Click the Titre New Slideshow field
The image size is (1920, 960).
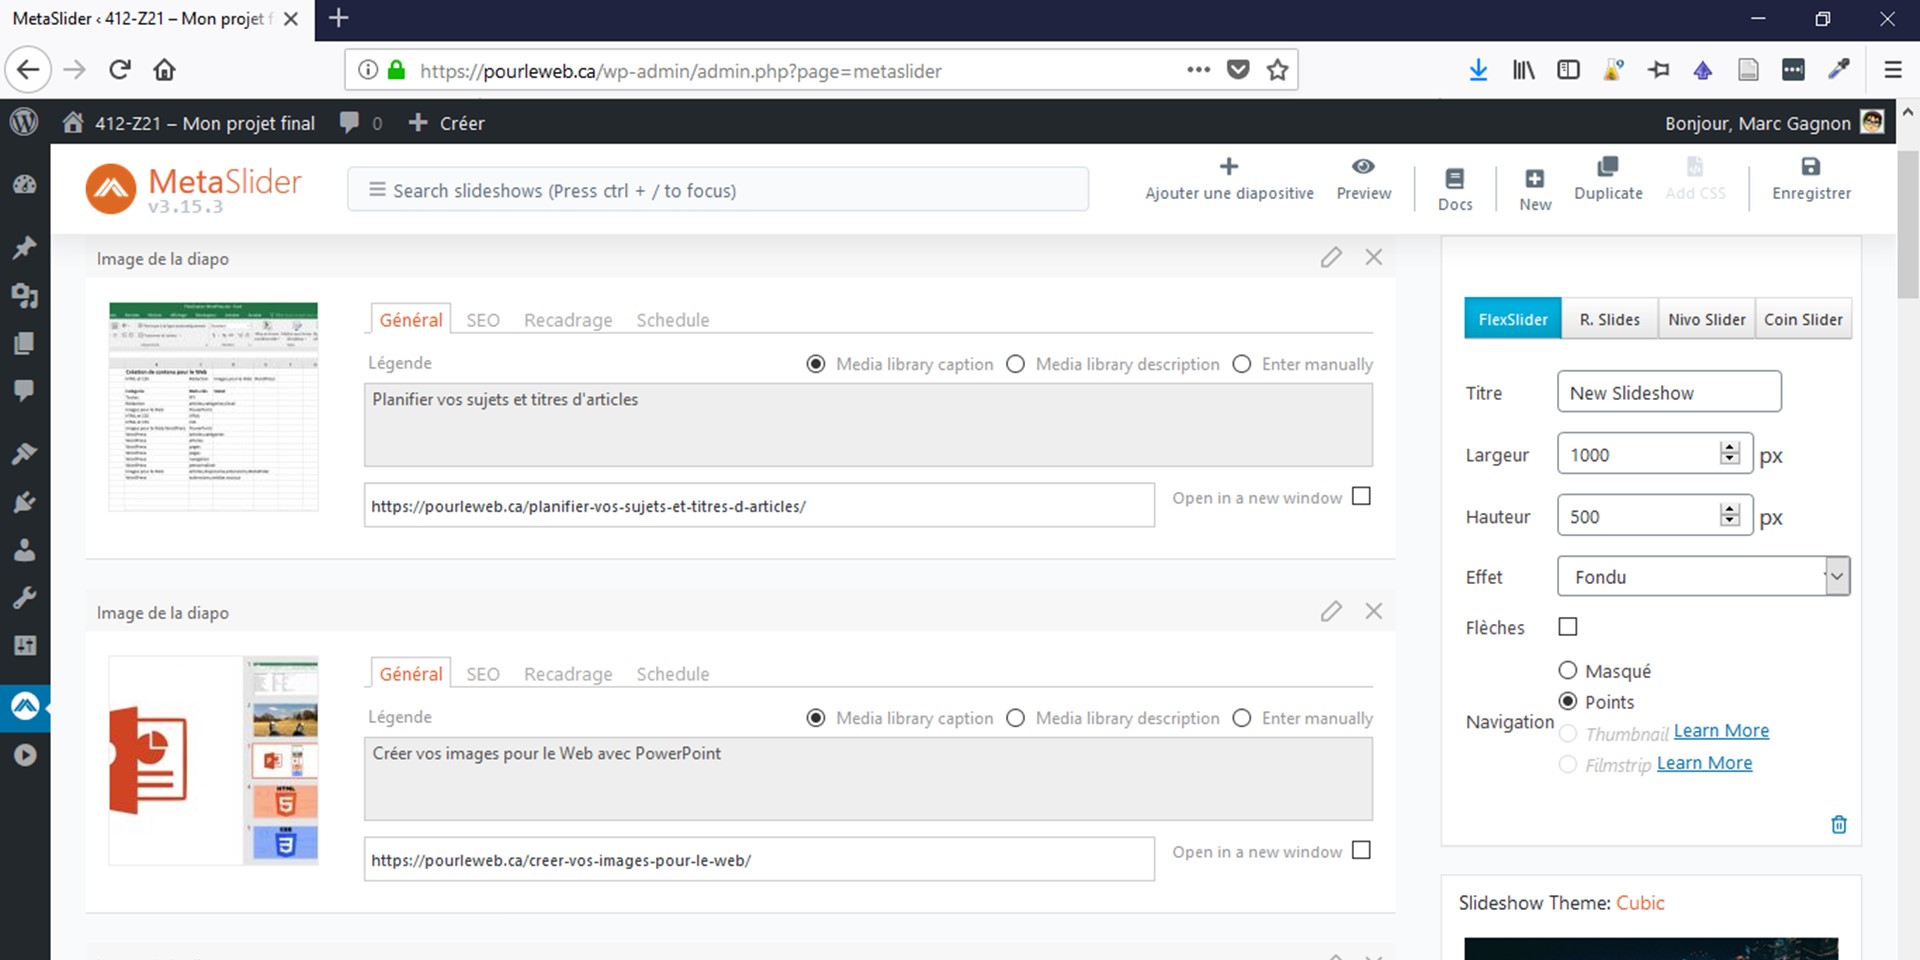tap(1669, 392)
